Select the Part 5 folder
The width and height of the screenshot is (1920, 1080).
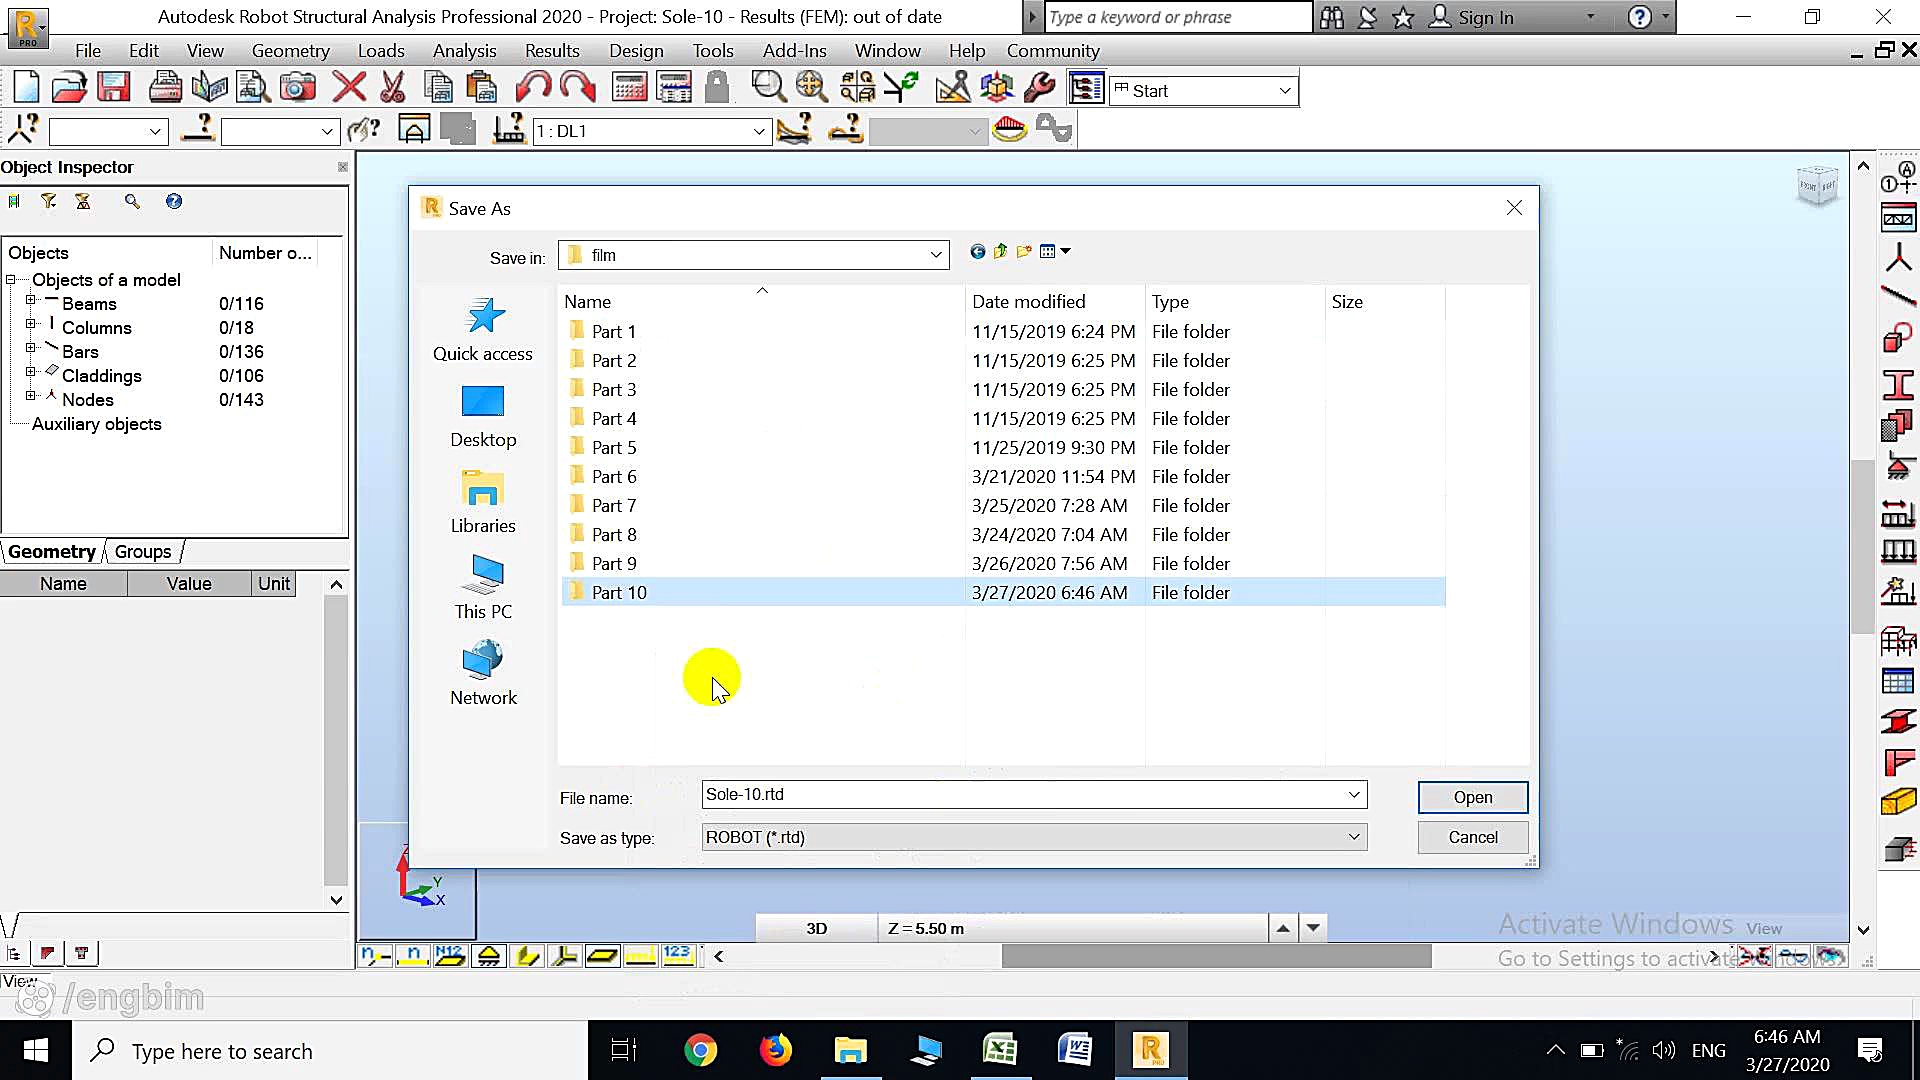(1003, 447)
